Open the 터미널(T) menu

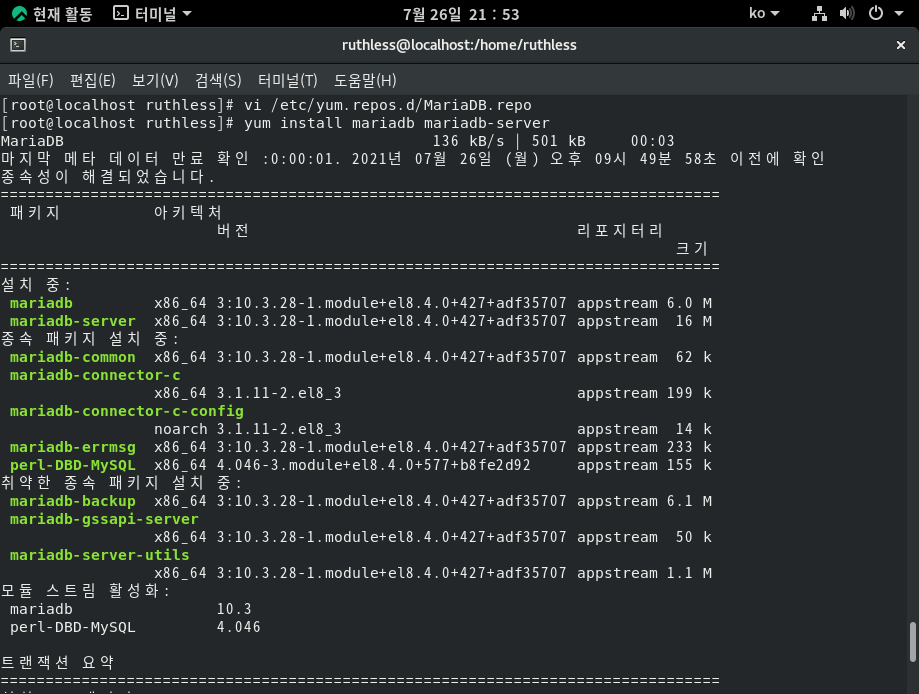(288, 80)
